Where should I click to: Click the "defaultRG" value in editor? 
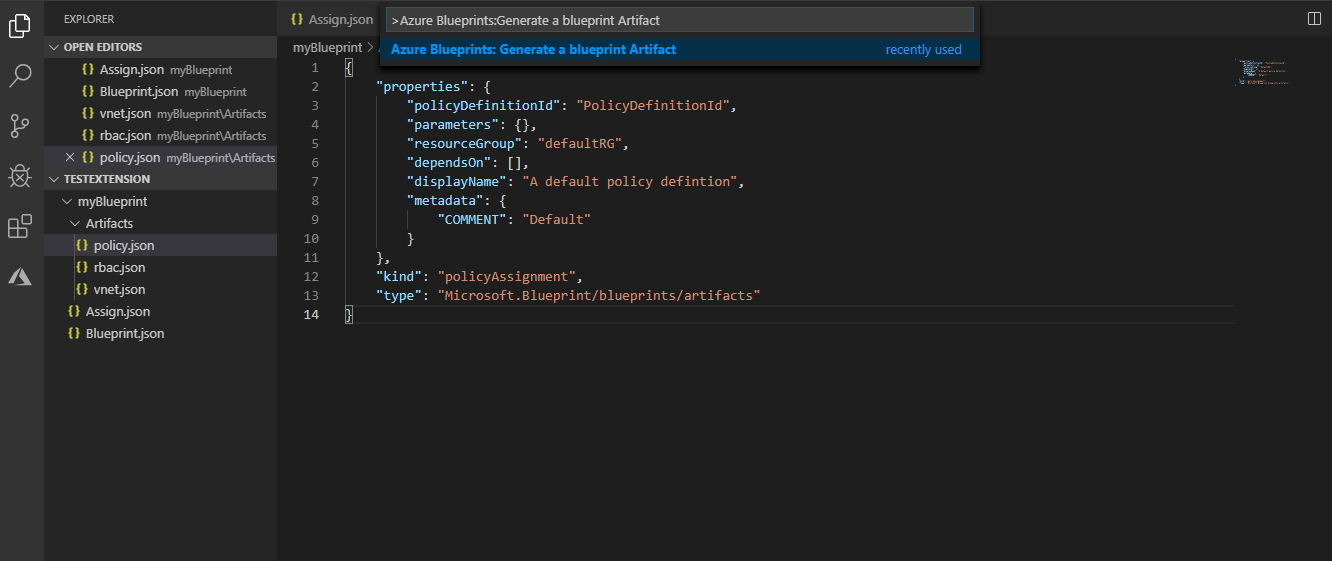[x=583, y=143]
